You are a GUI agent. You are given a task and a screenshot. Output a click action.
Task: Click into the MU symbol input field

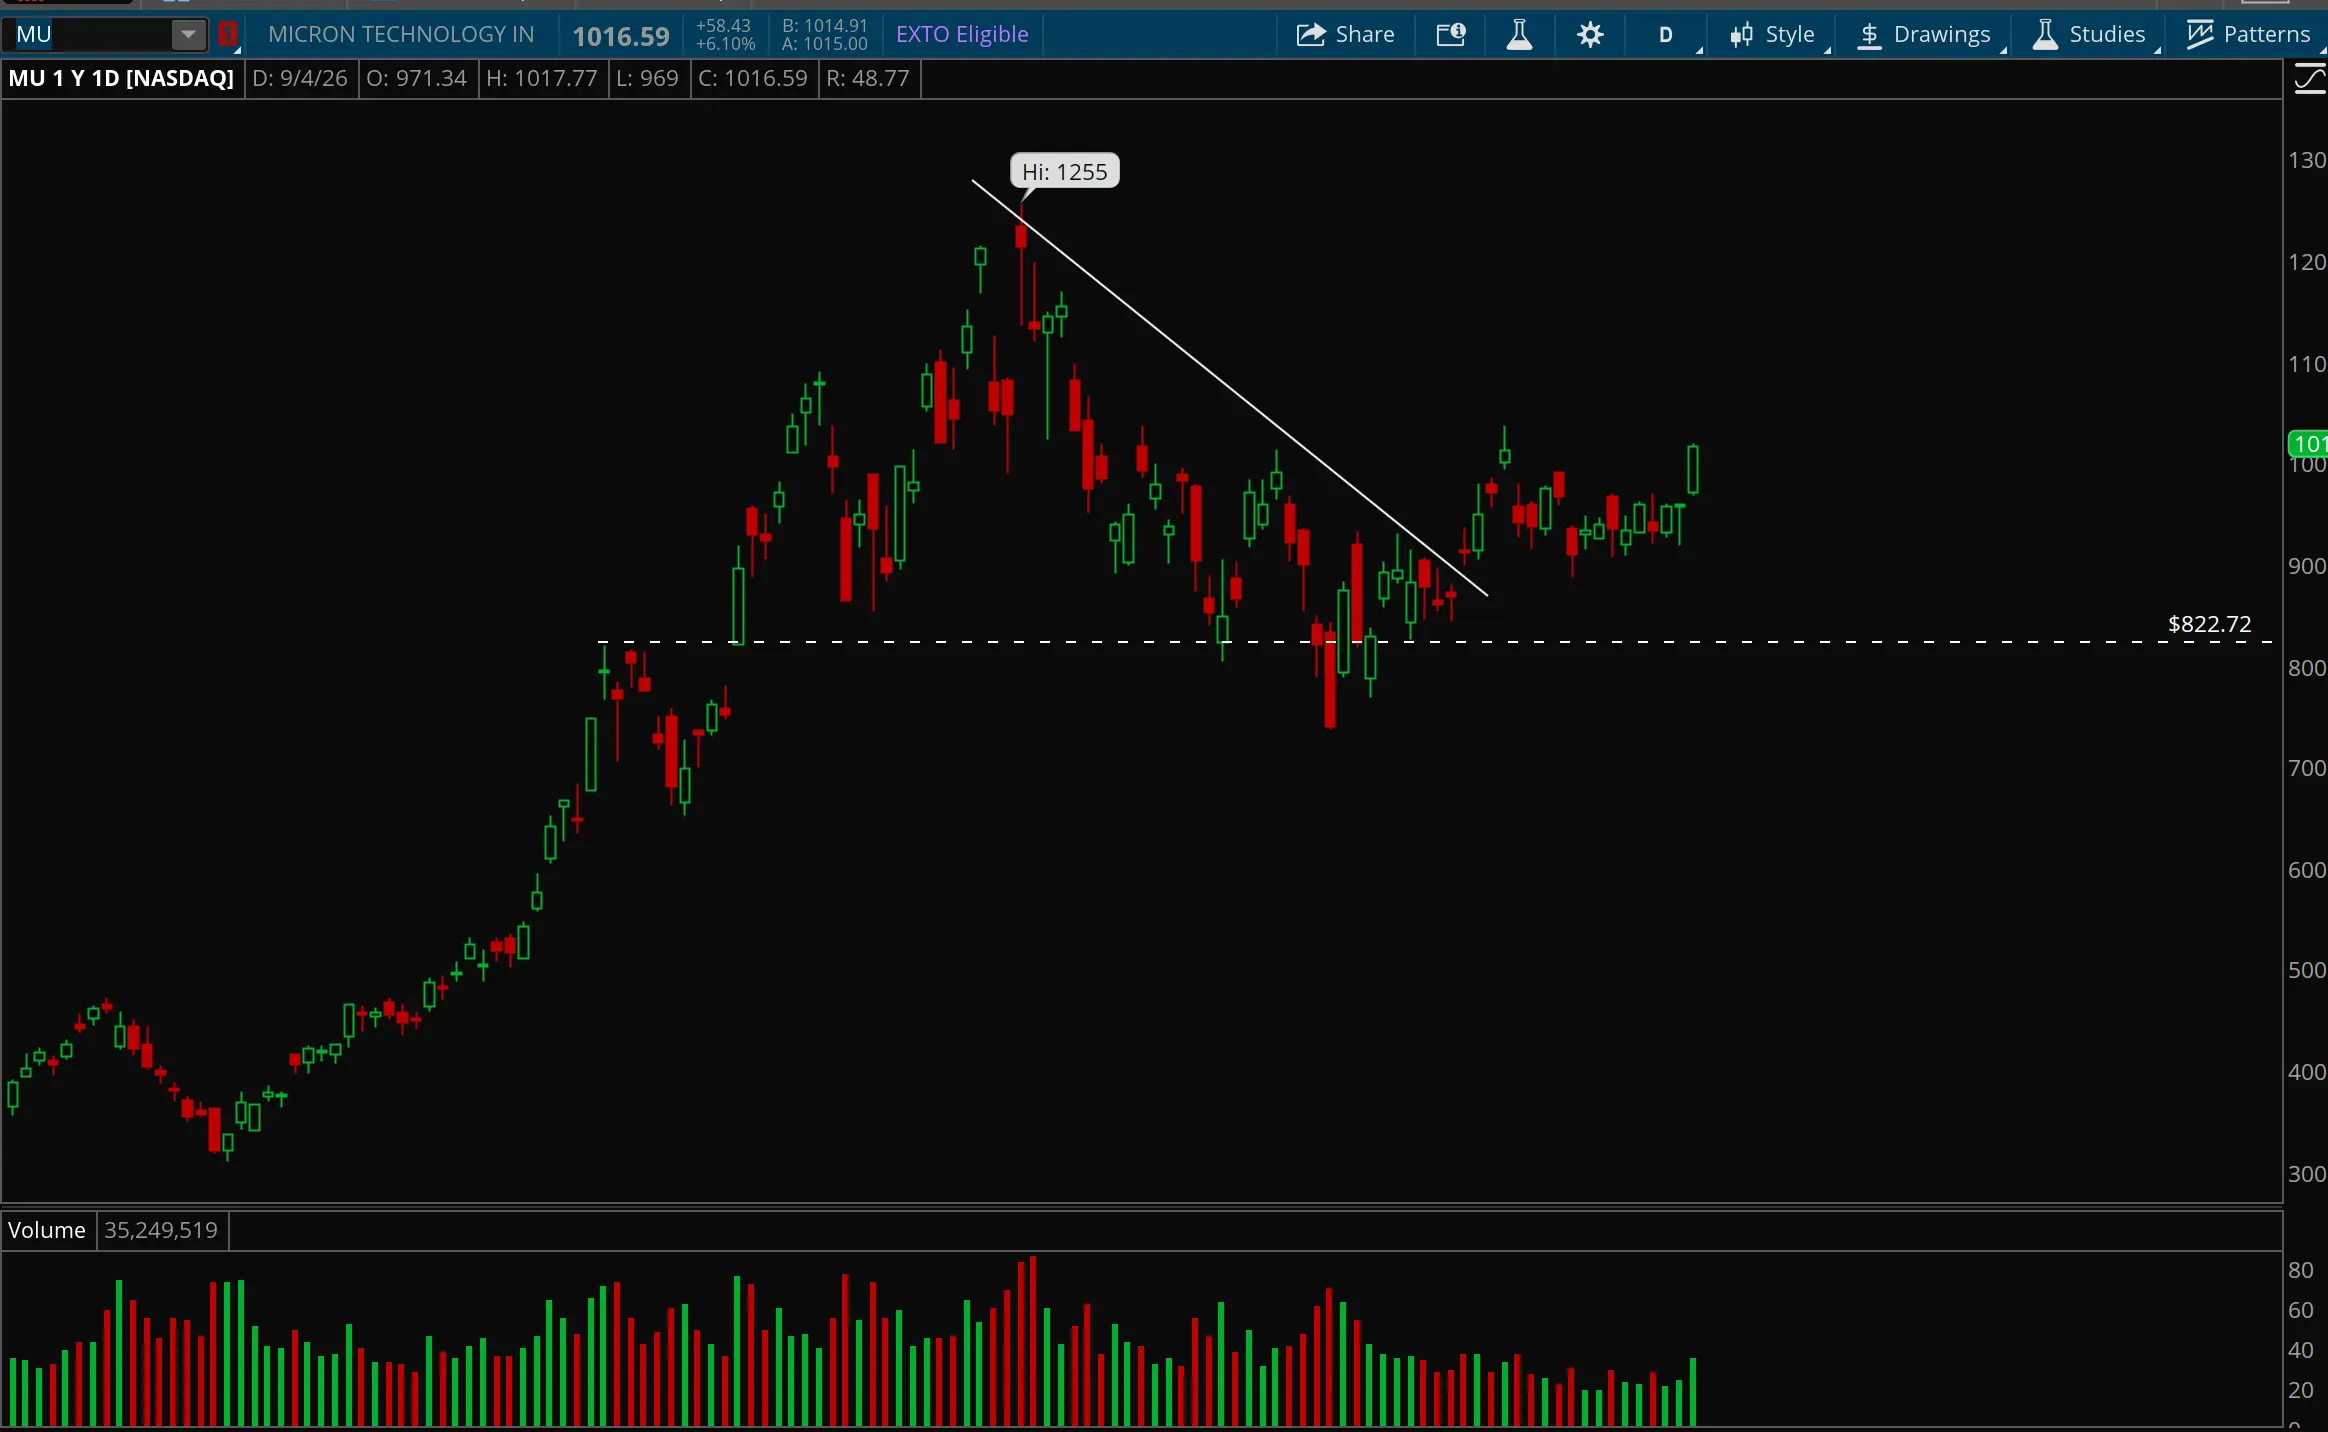tap(88, 35)
